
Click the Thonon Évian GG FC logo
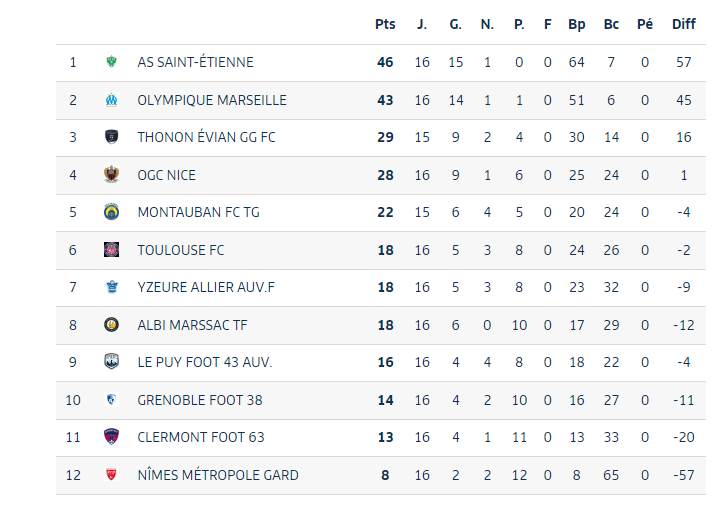111,137
